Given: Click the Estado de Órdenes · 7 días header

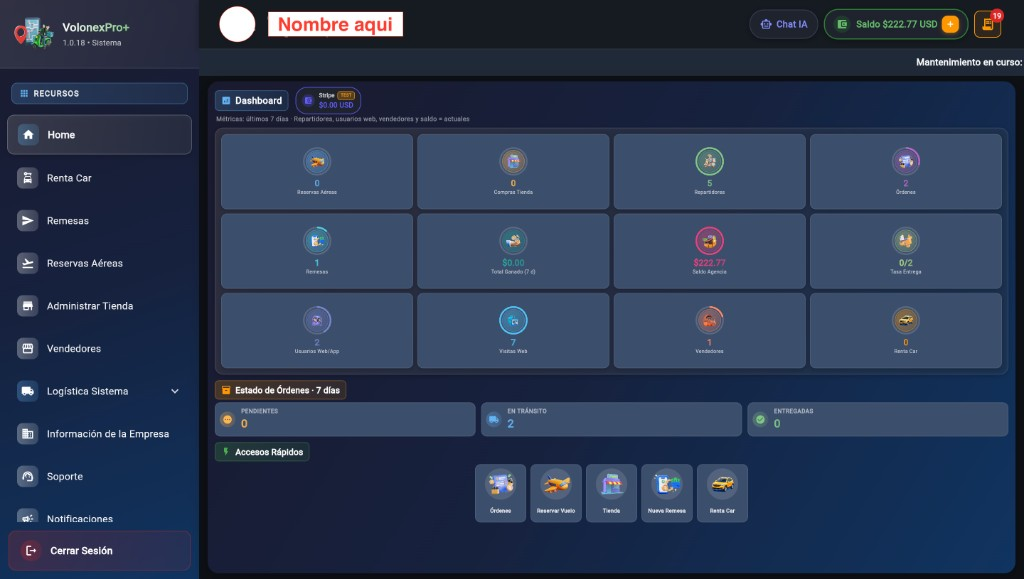Looking at the screenshot, I should pos(280,390).
